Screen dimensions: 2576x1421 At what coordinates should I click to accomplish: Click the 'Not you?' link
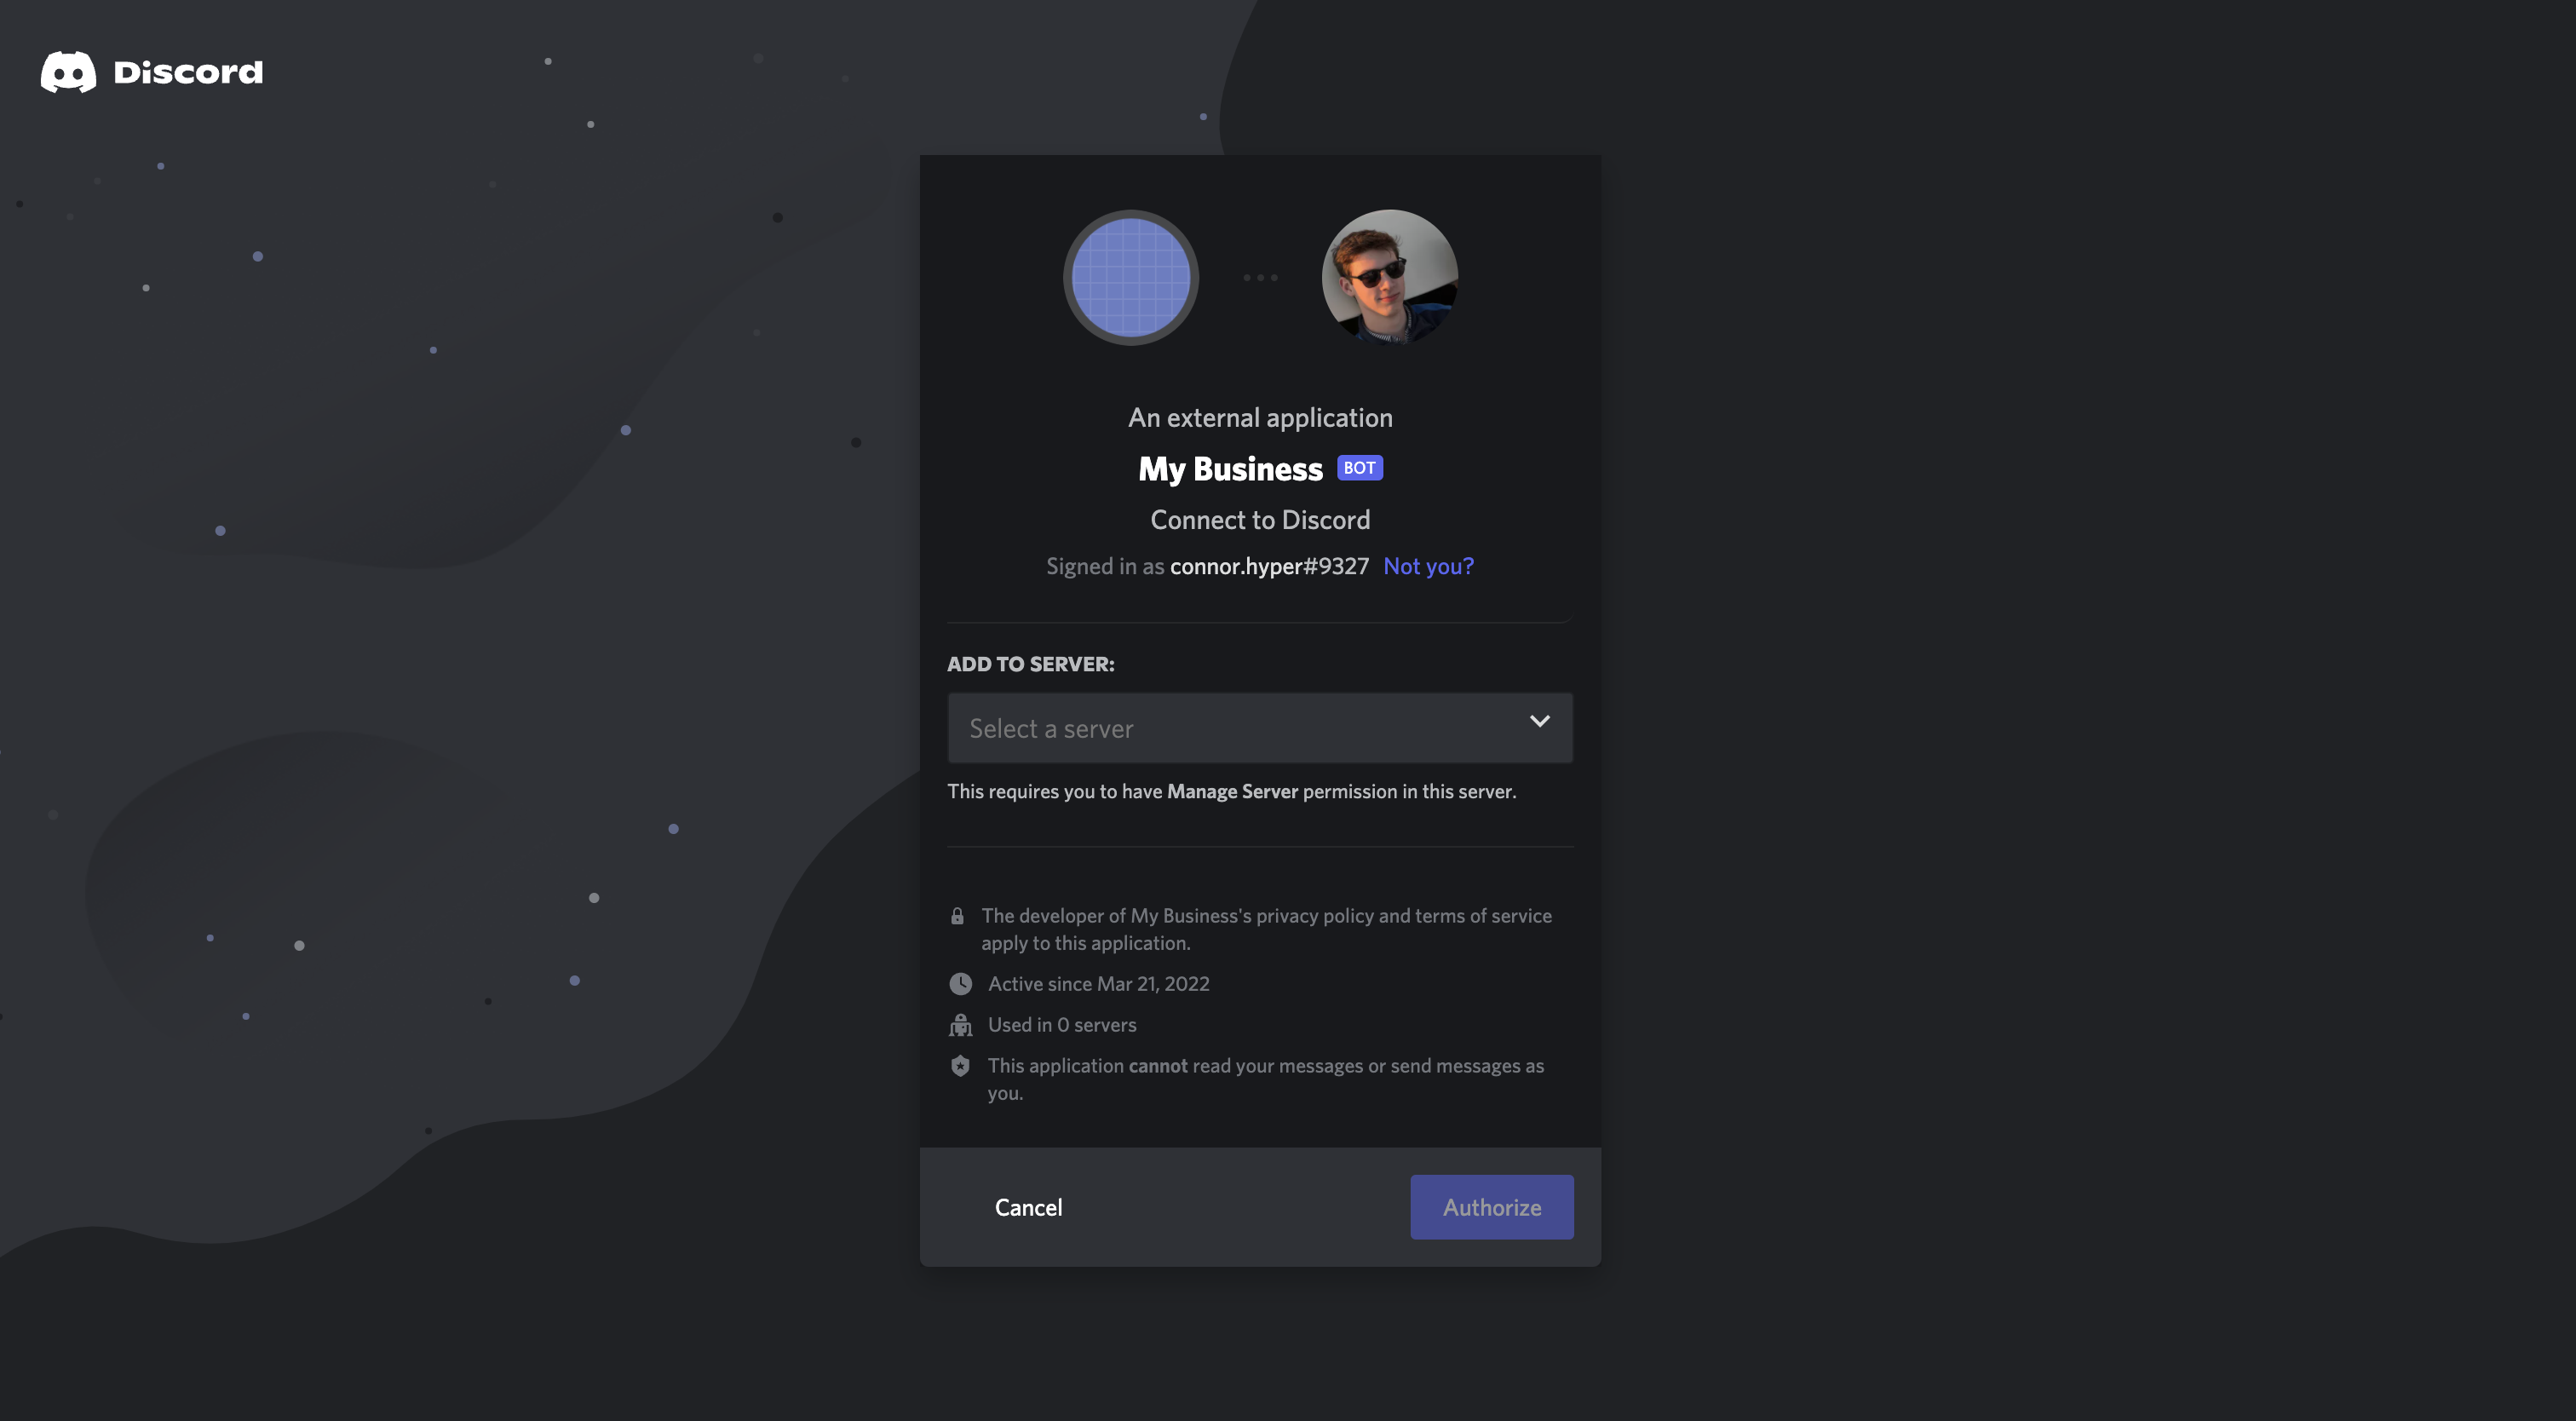point(1428,566)
